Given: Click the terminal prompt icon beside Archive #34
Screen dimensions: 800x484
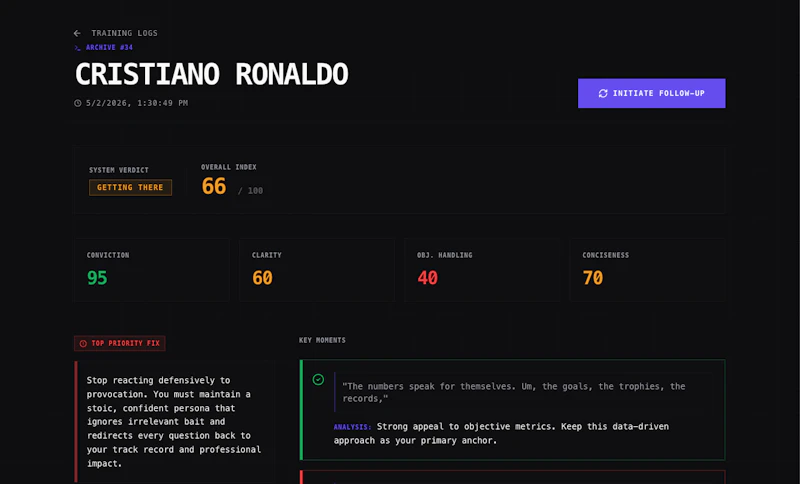Looking at the screenshot, I should click(x=78, y=47).
